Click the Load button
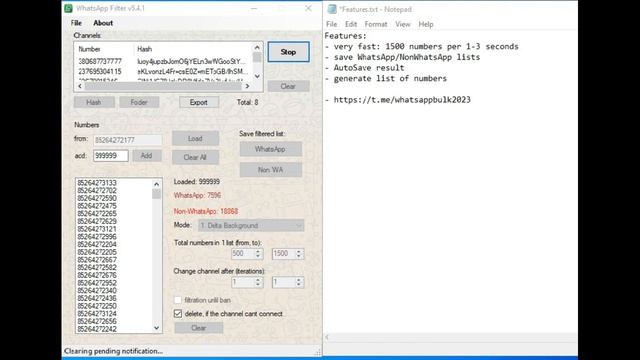The height and width of the screenshot is (360, 640). pyautogui.click(x=195, y=138)
